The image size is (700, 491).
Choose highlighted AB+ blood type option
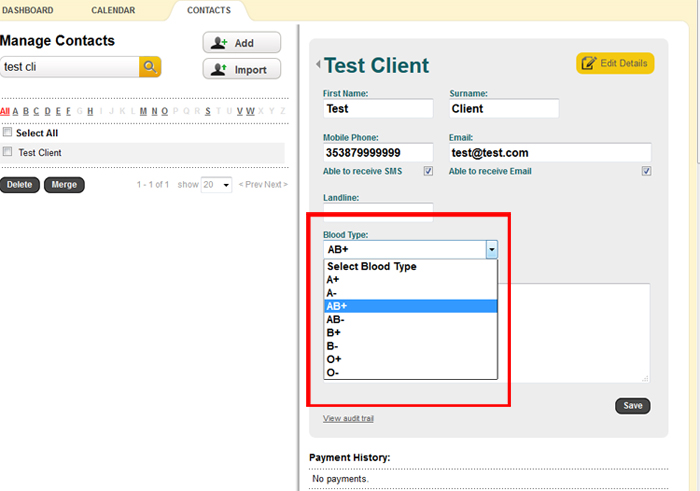pos(410,306)
